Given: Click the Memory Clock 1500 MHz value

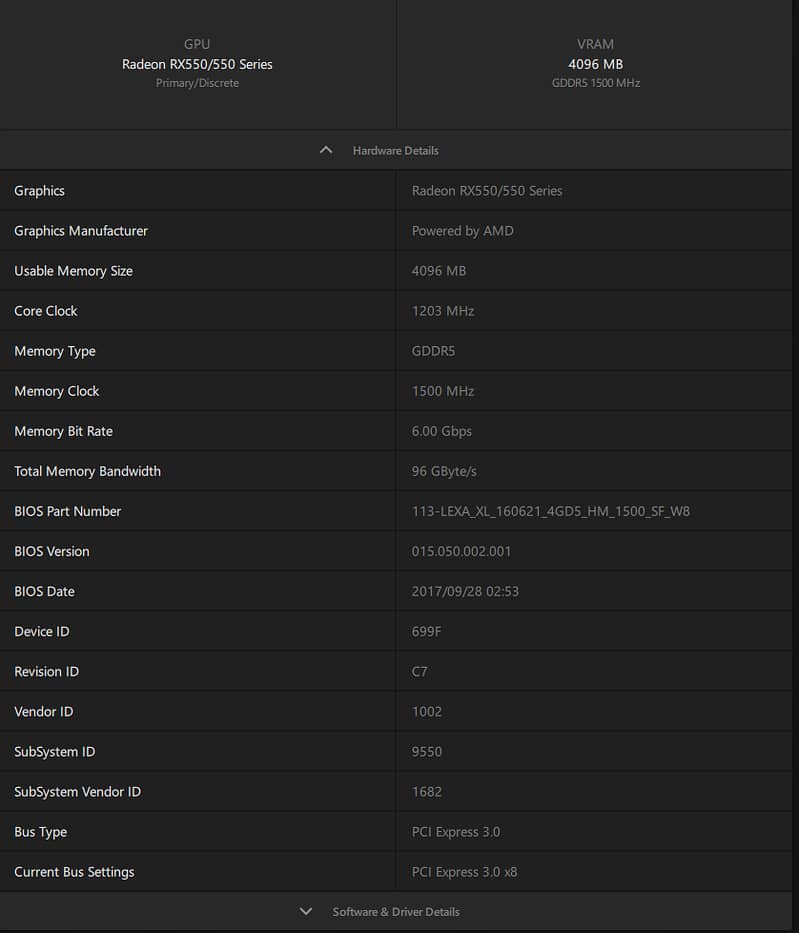Looking at the screenshot, I should [443, 391].
